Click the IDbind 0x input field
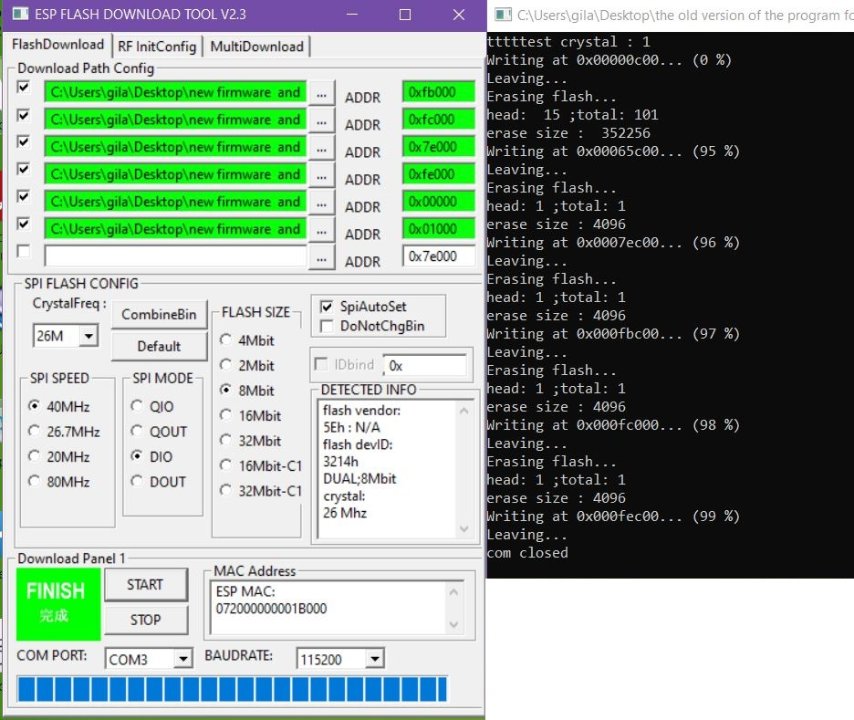Screen dimensions: 854x720 [x=425, y=365]
